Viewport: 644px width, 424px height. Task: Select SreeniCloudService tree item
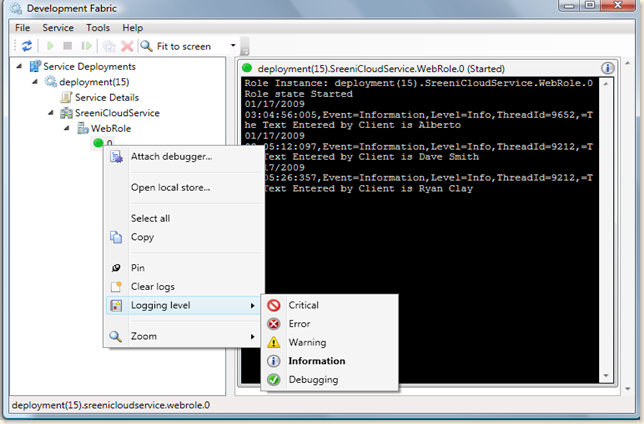point(117,113)
